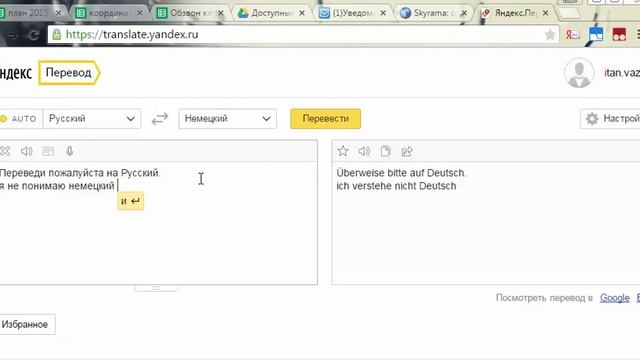Share the translation
Screen dimensions: 640x360
pos(407,151)
